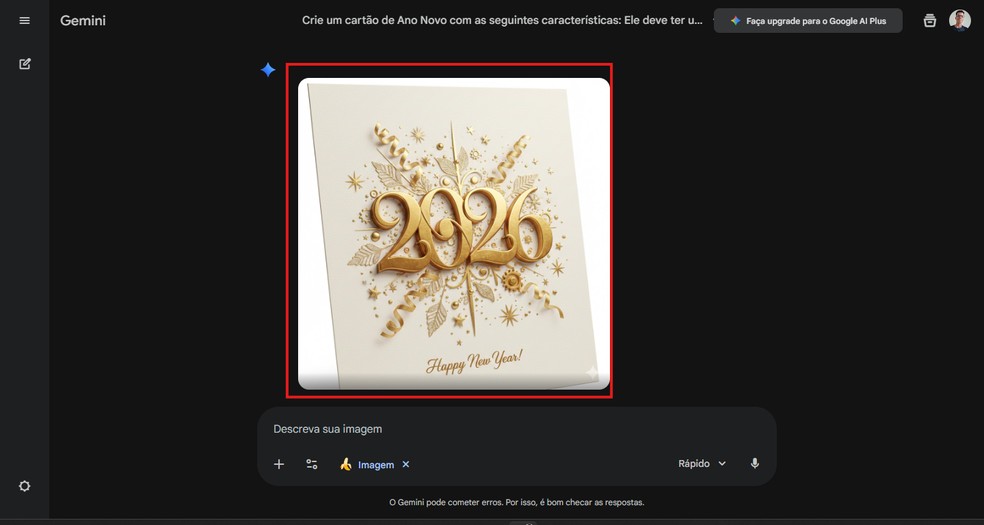
Task: Focus the Descreva sua imagem field
Action: tap(516, 430)
